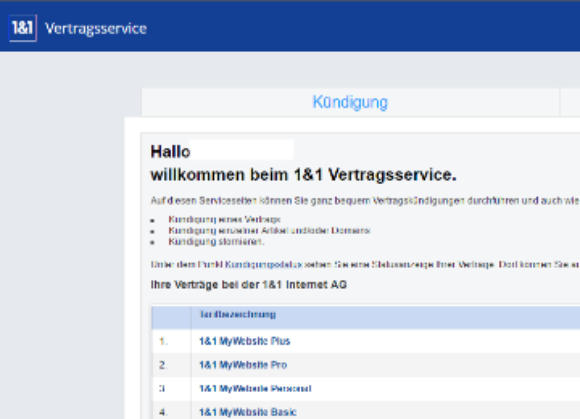580x419 pixels.
Task: Select row number 1. in contracts table
Action: pyautogui.click(x=163, y=341)
